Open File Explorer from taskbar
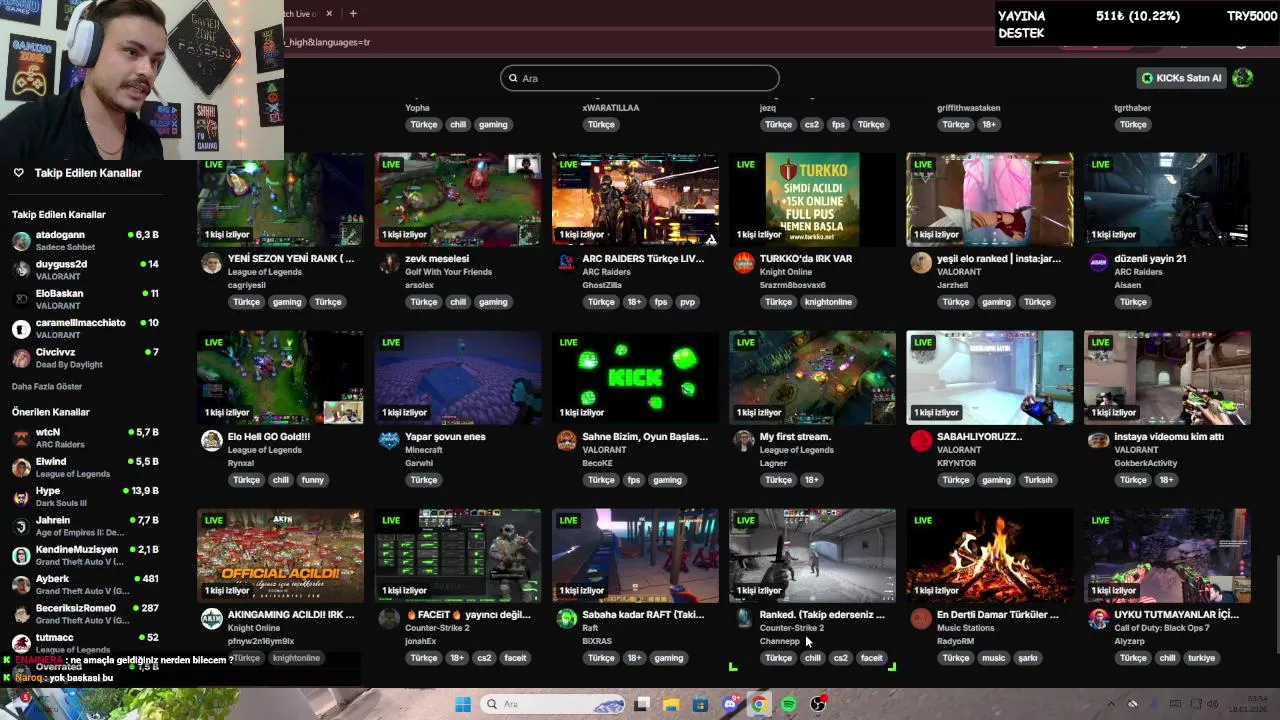 pos(671,704)
